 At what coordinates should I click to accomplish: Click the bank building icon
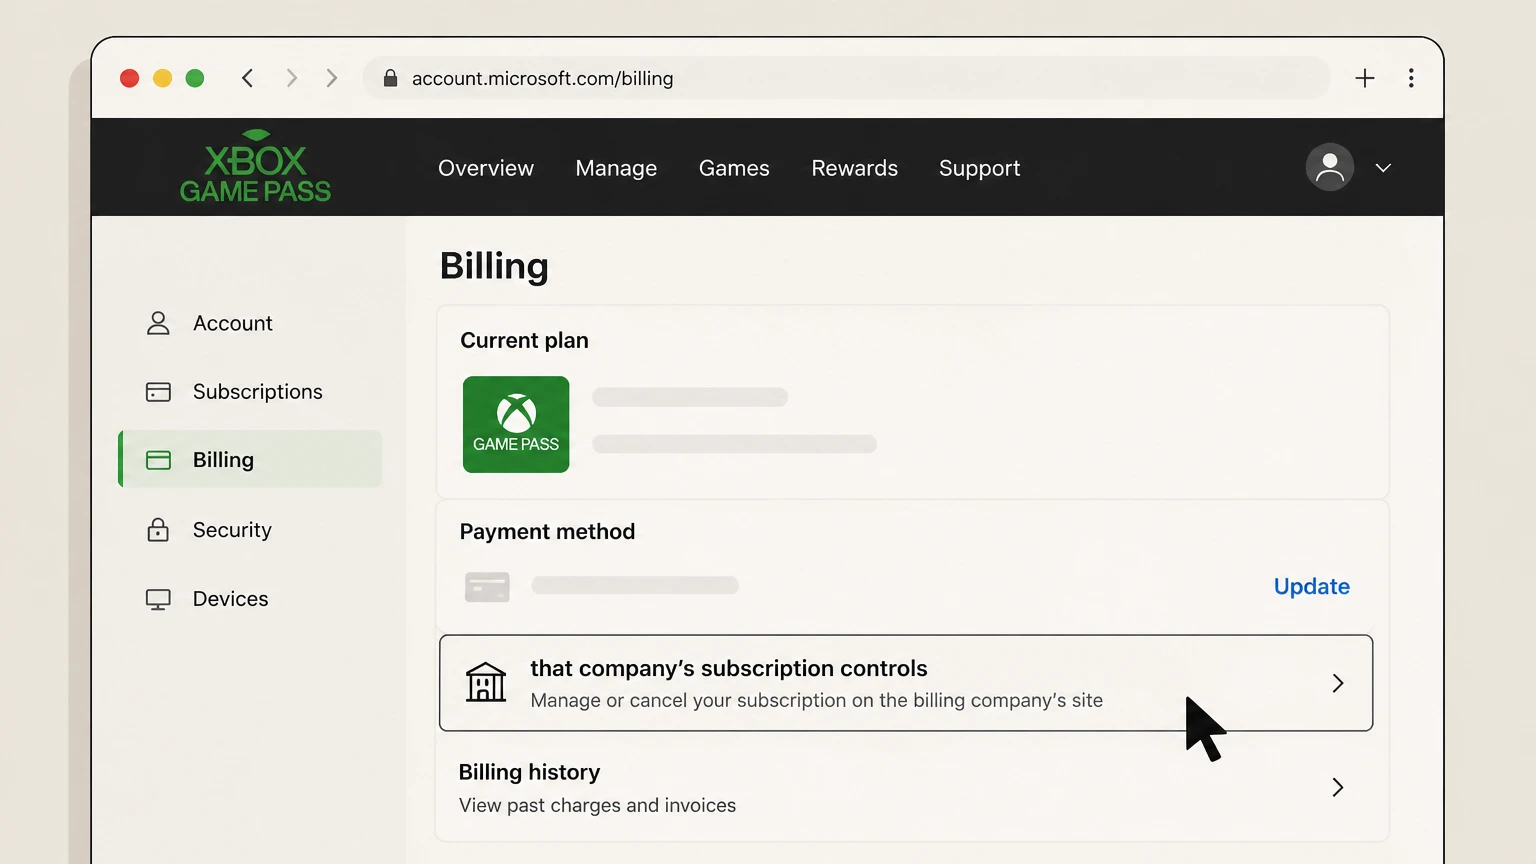(x=486, y=683)
